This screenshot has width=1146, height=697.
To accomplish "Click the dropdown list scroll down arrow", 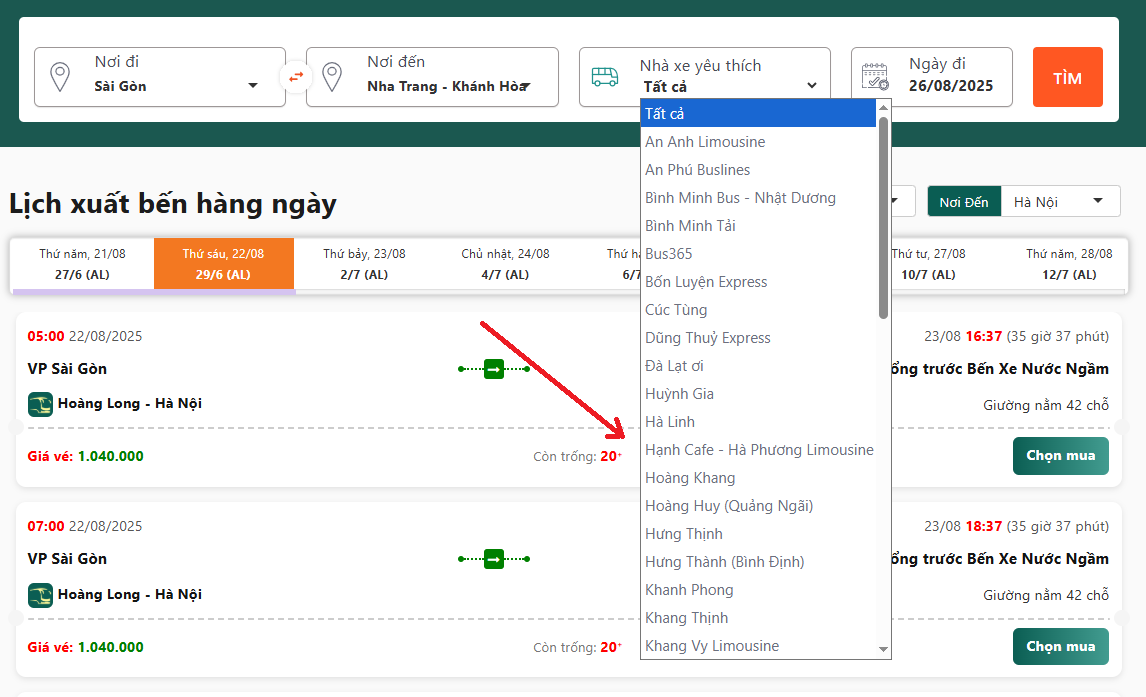I will click(x=883, y=649).
